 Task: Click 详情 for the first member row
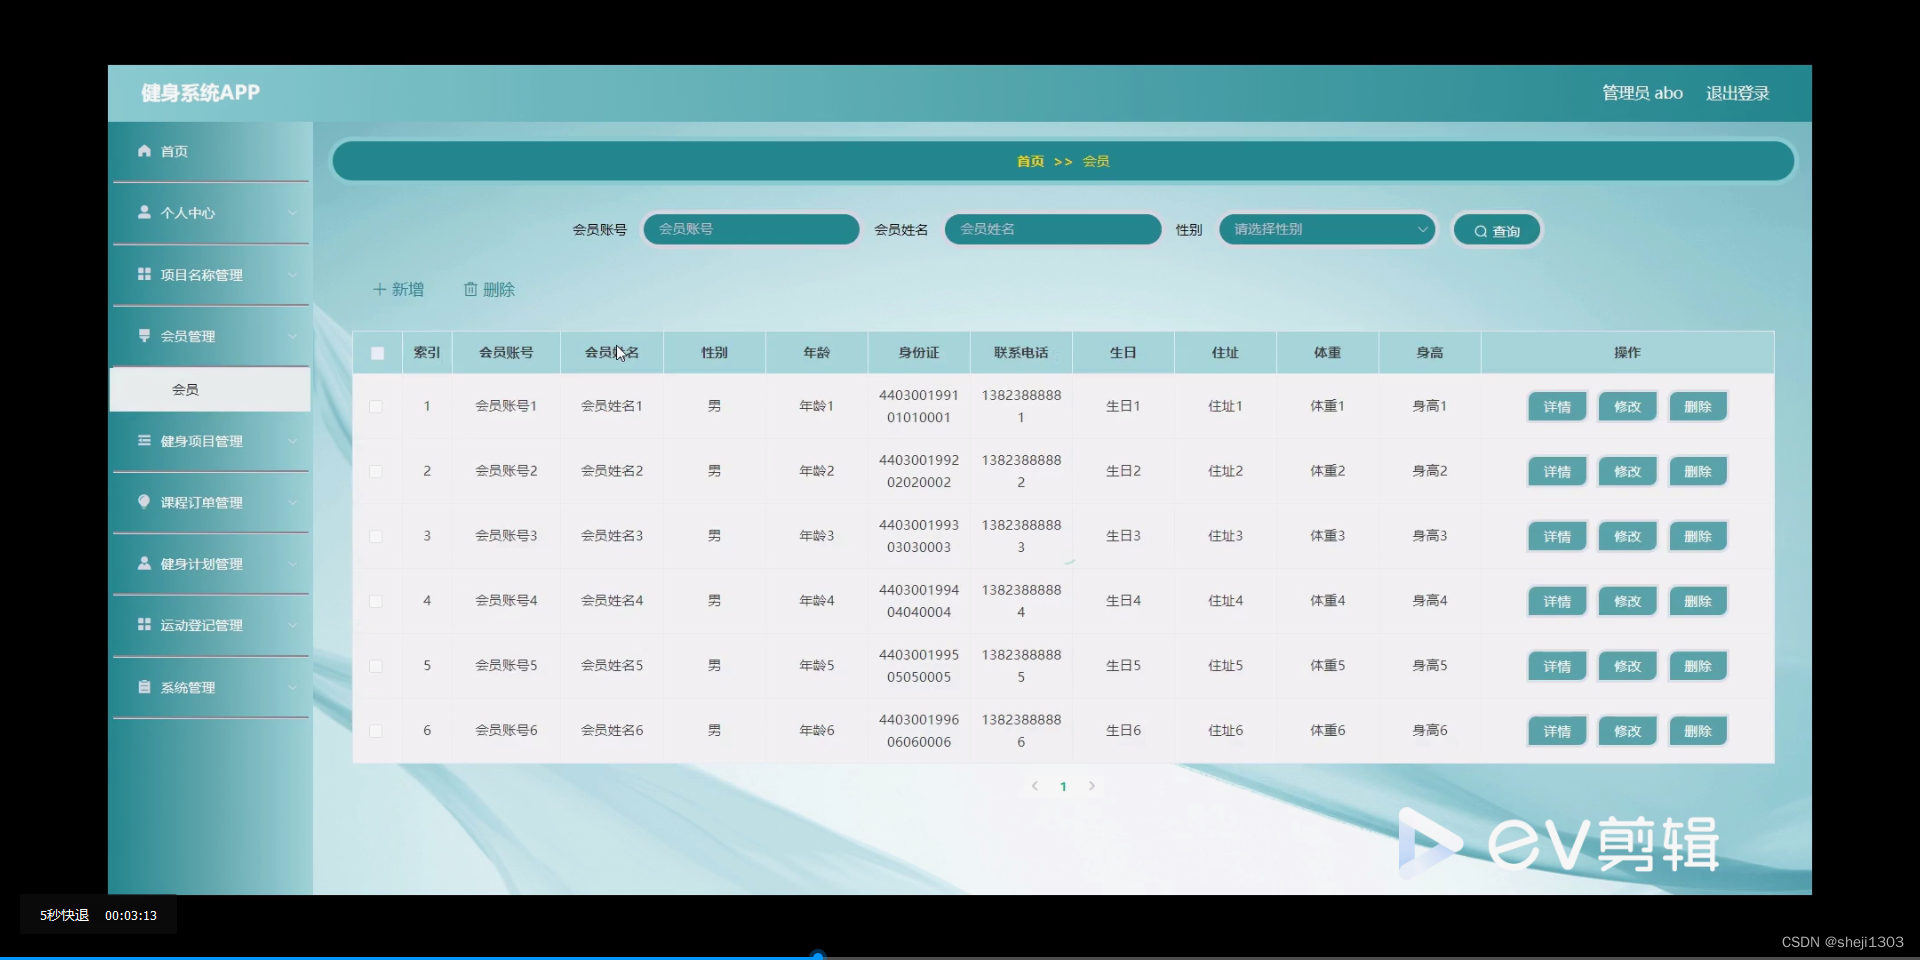click(1556, 406)
